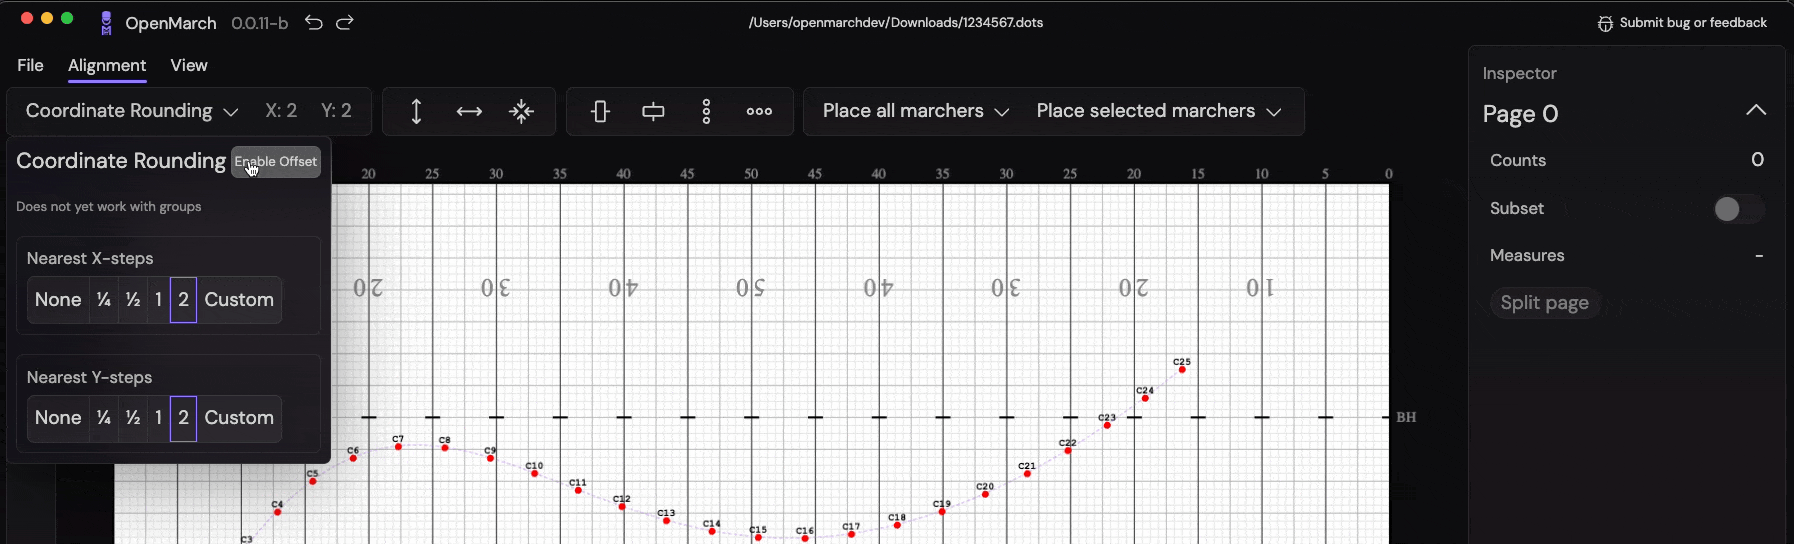Viewport: 1794px width, 544px height.
Task: Select ¼ under Nearest X-steps
Action: click(104, 300)
